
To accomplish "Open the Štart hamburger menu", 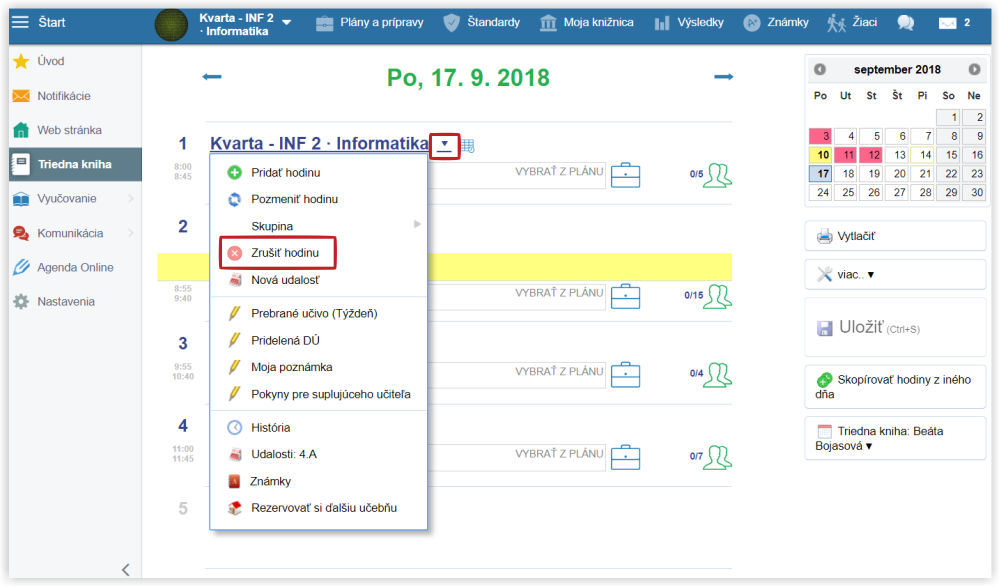I will coord(20,22).
